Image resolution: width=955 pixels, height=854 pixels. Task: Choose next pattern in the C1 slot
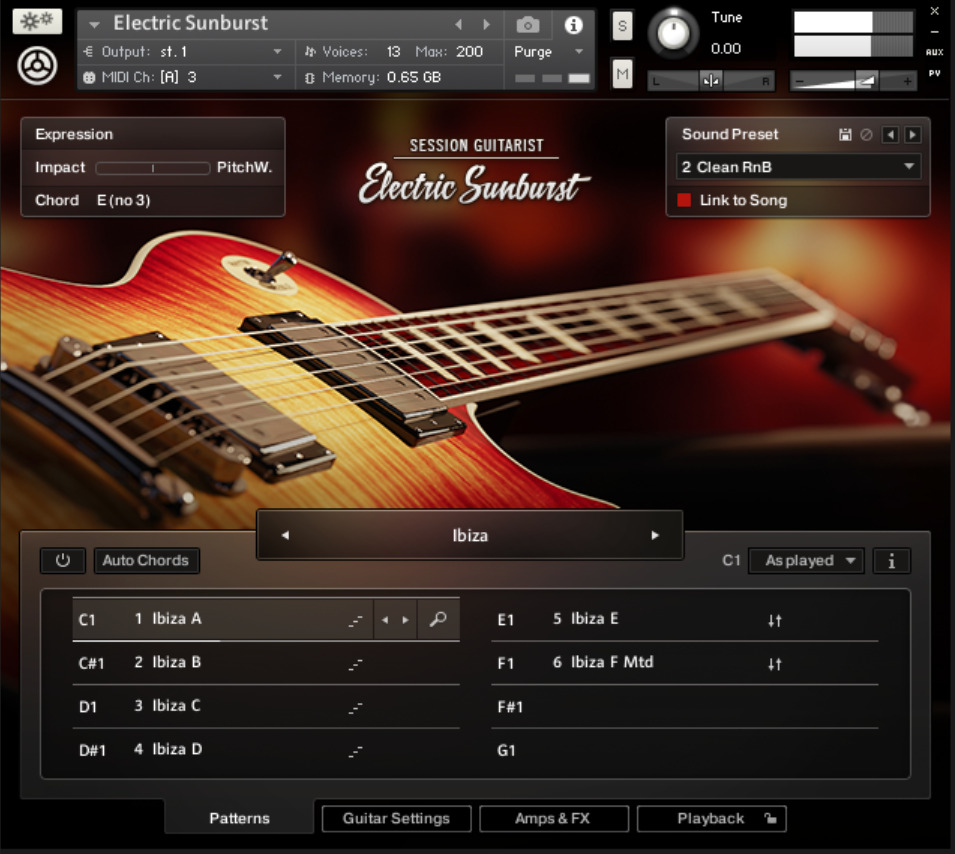click(x=406, y=620)
